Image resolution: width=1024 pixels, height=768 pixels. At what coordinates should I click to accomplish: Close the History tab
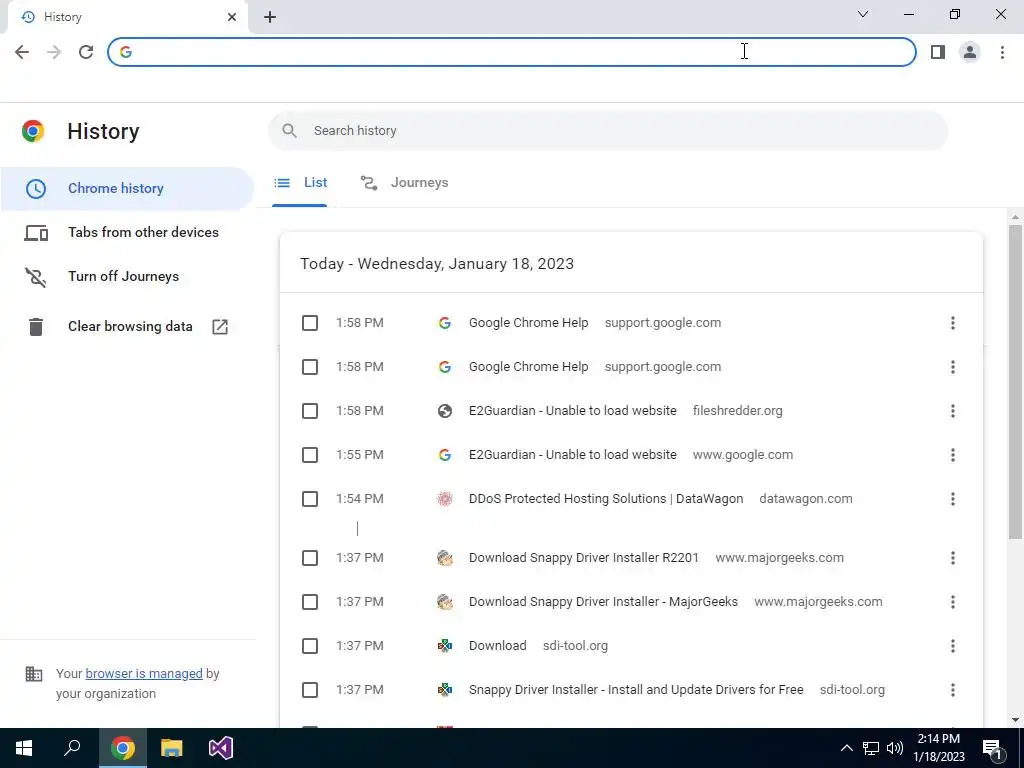(232, 17)
